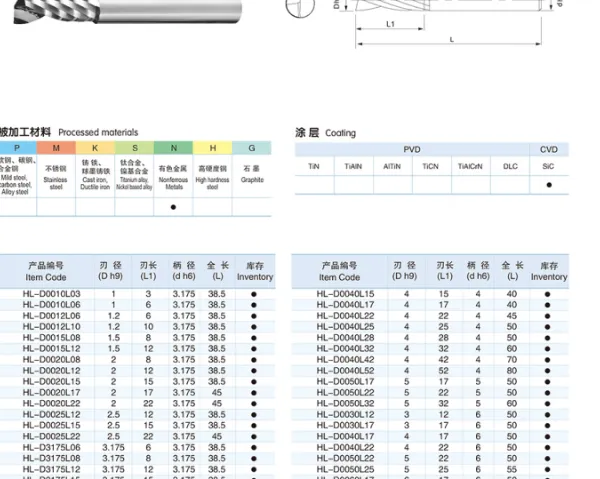Select item code HL-D0050L25
600x479 pixels.
point(346,469)
